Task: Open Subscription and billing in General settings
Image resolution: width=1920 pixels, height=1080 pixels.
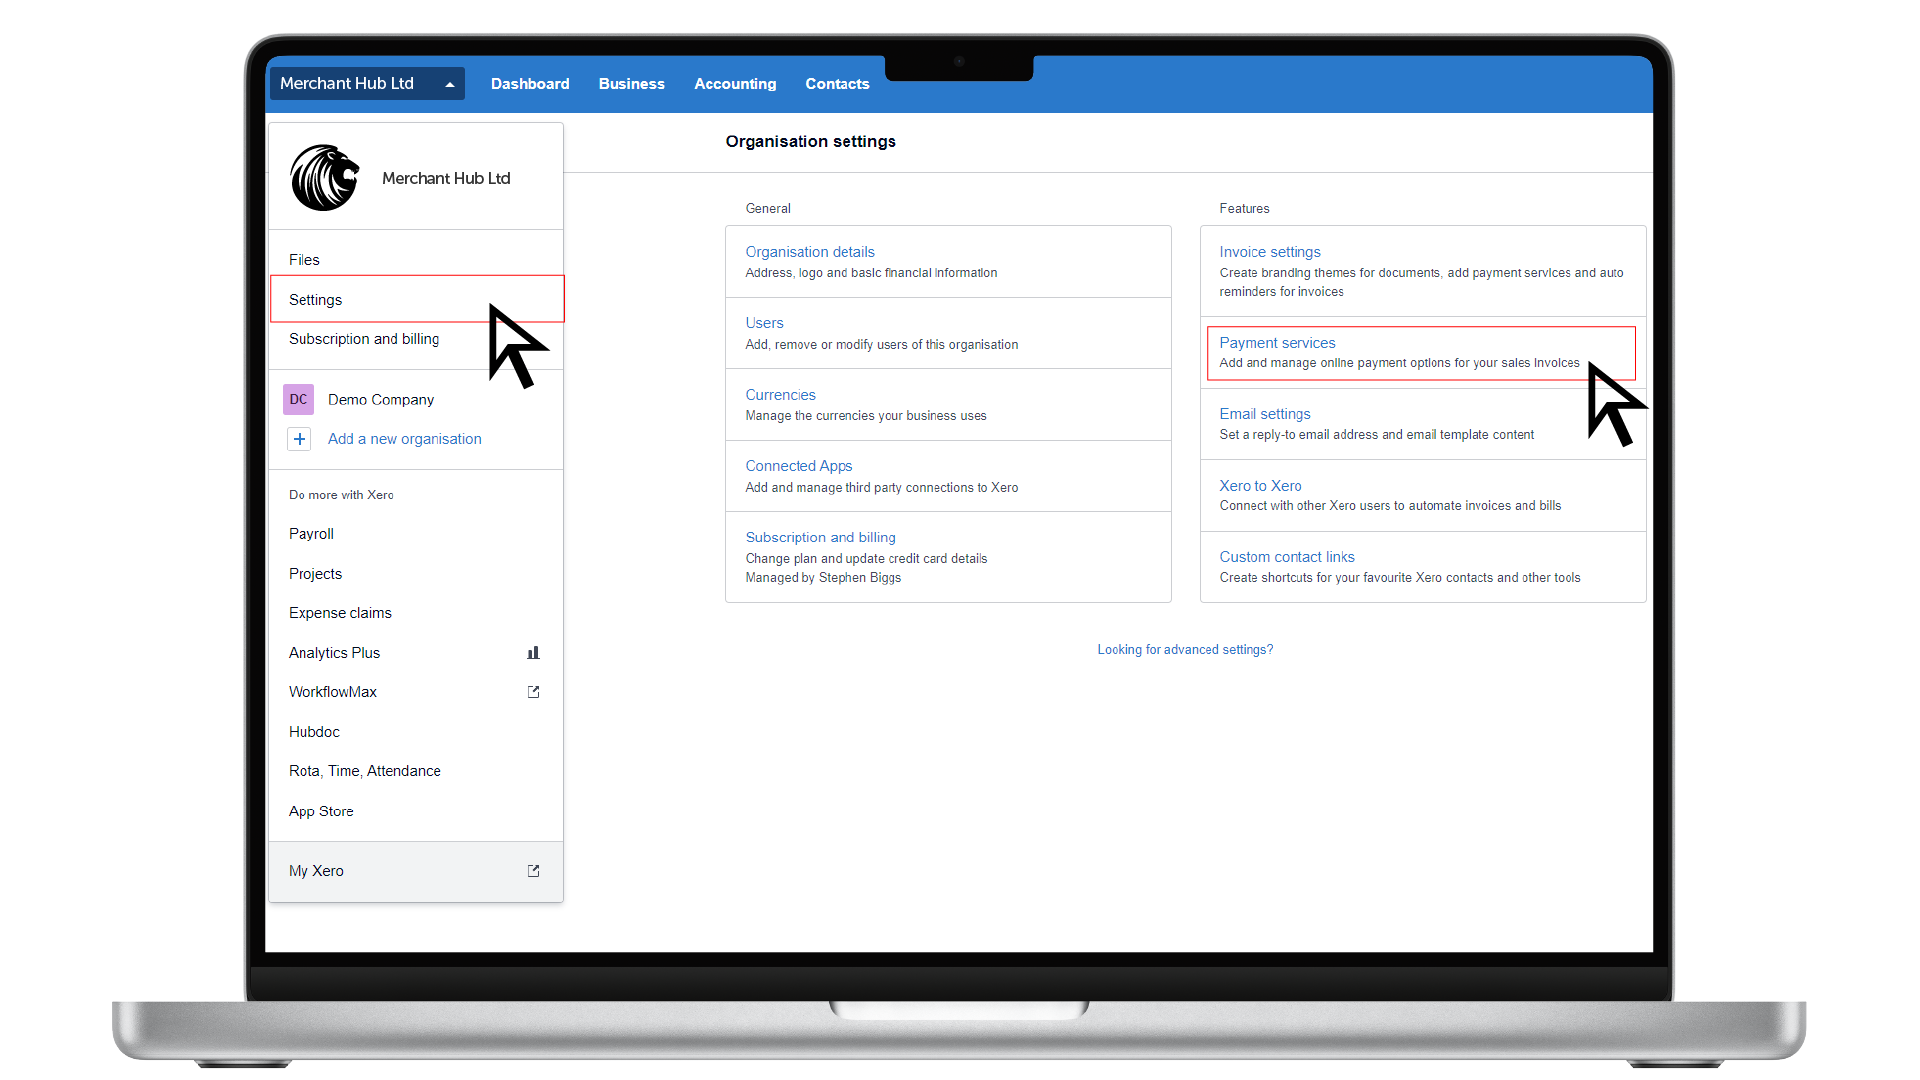Action: click(821, 538)
